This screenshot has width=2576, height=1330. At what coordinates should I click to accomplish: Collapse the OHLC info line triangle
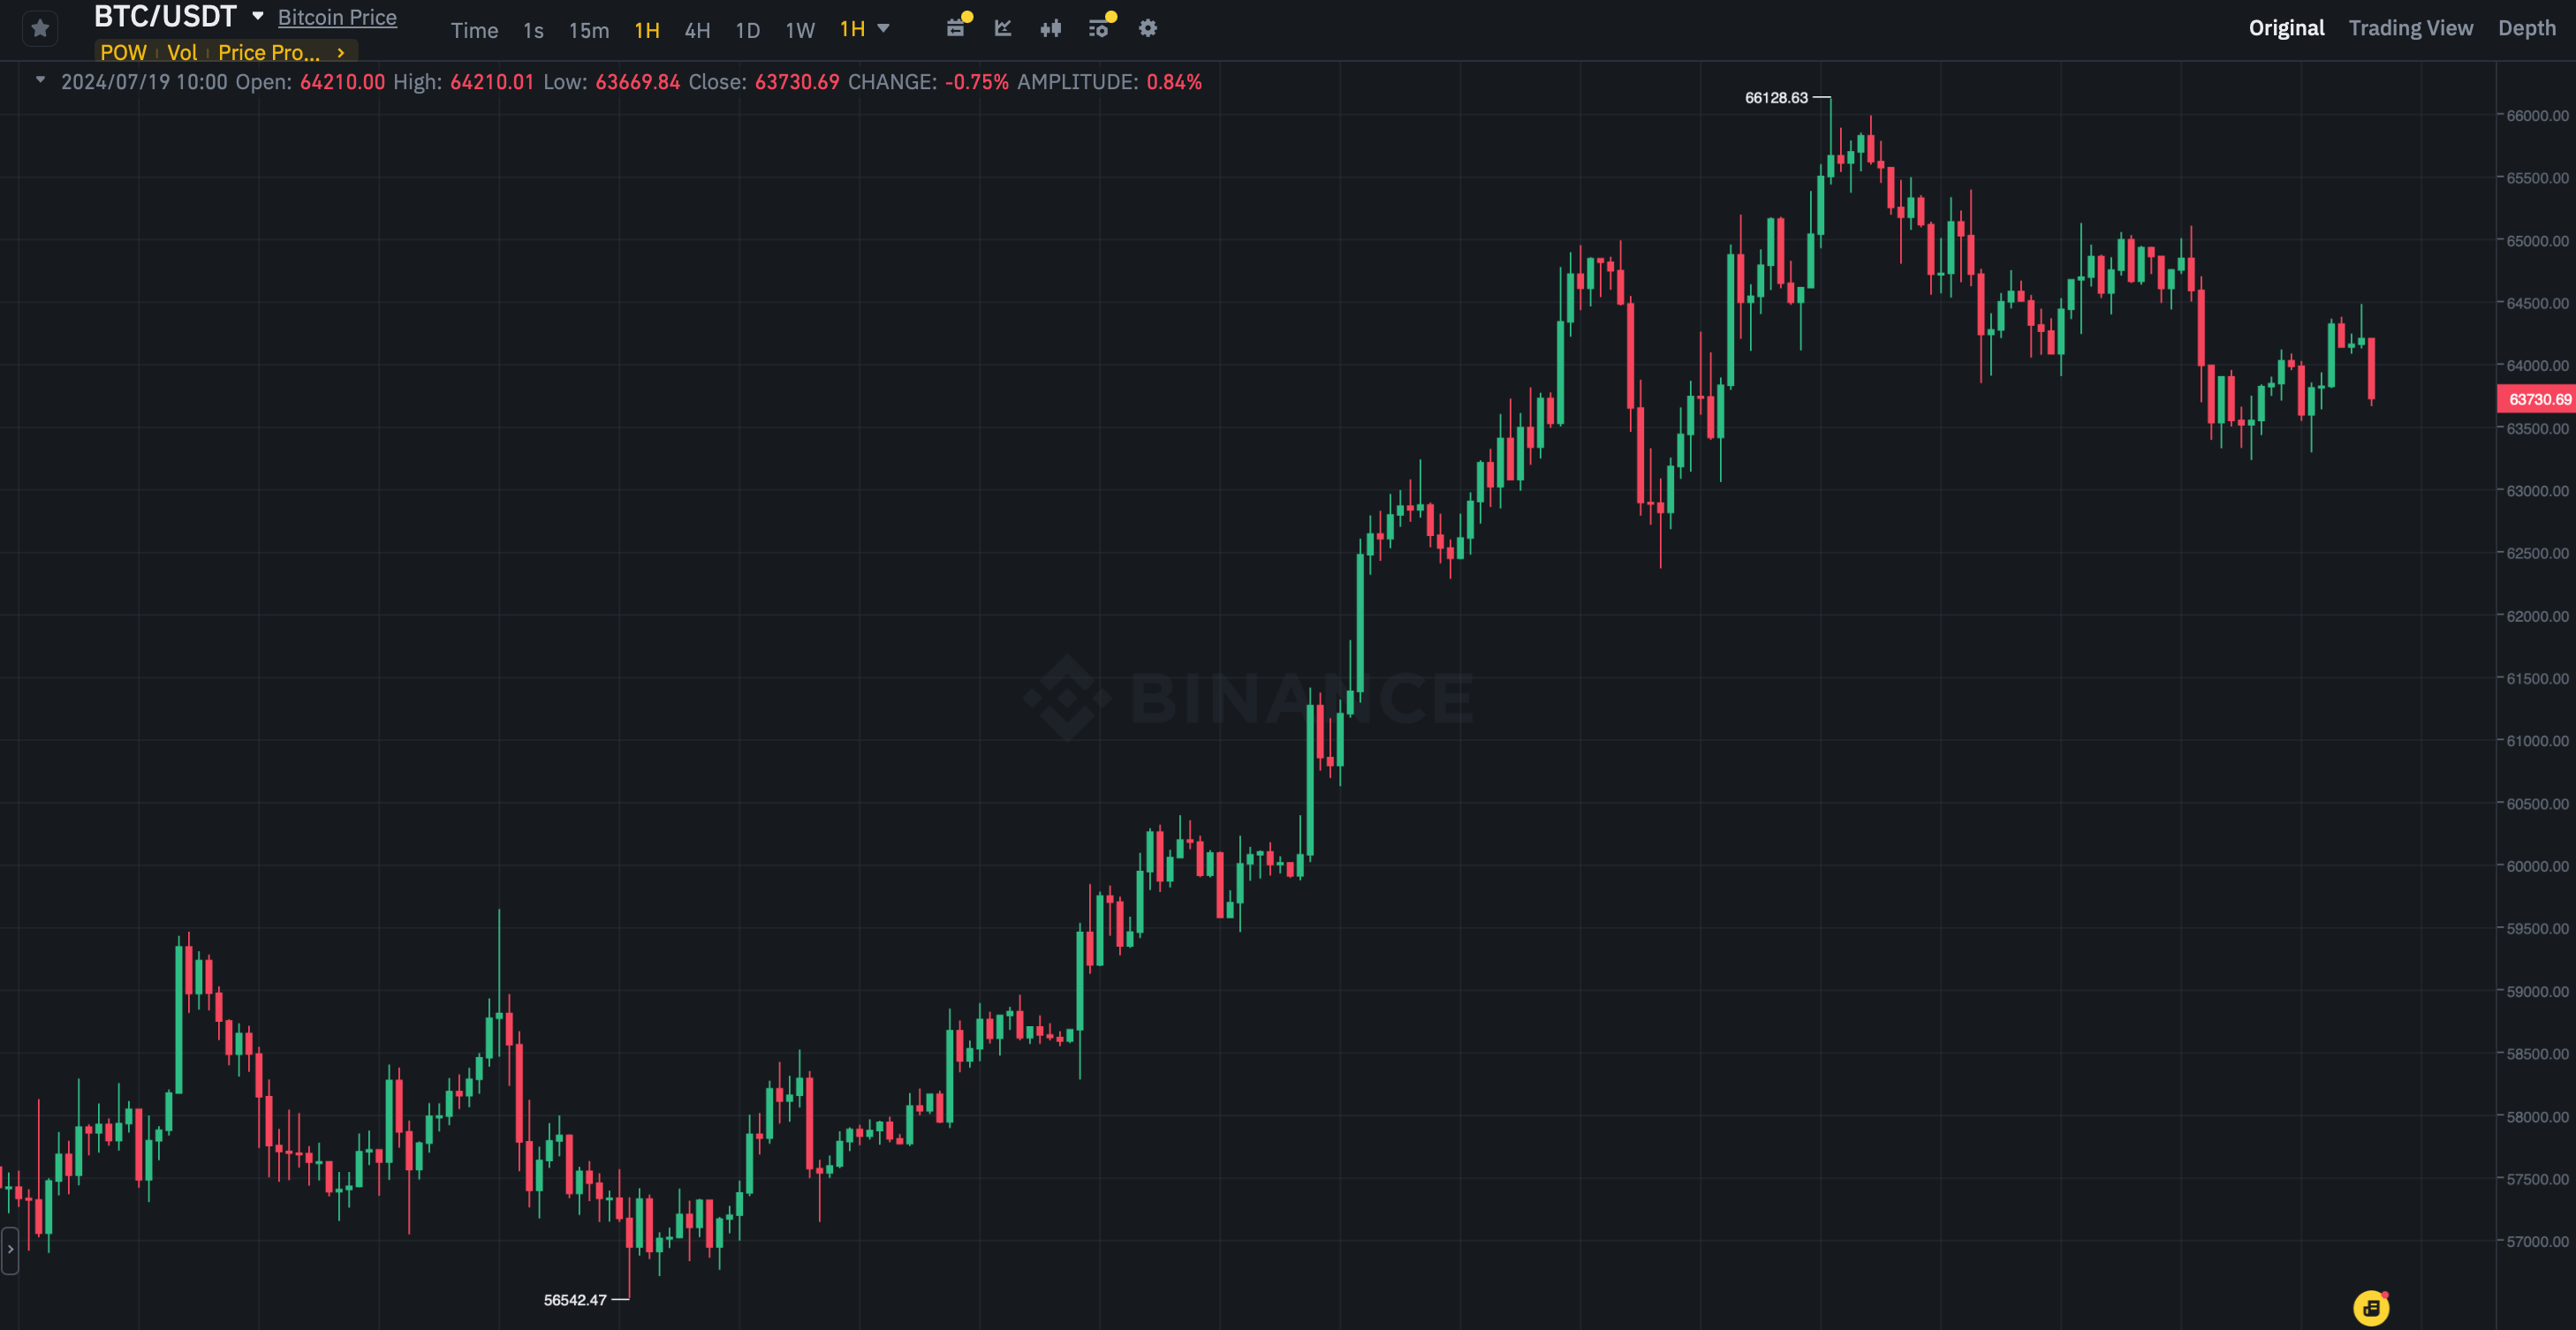[x=40, y=80]
